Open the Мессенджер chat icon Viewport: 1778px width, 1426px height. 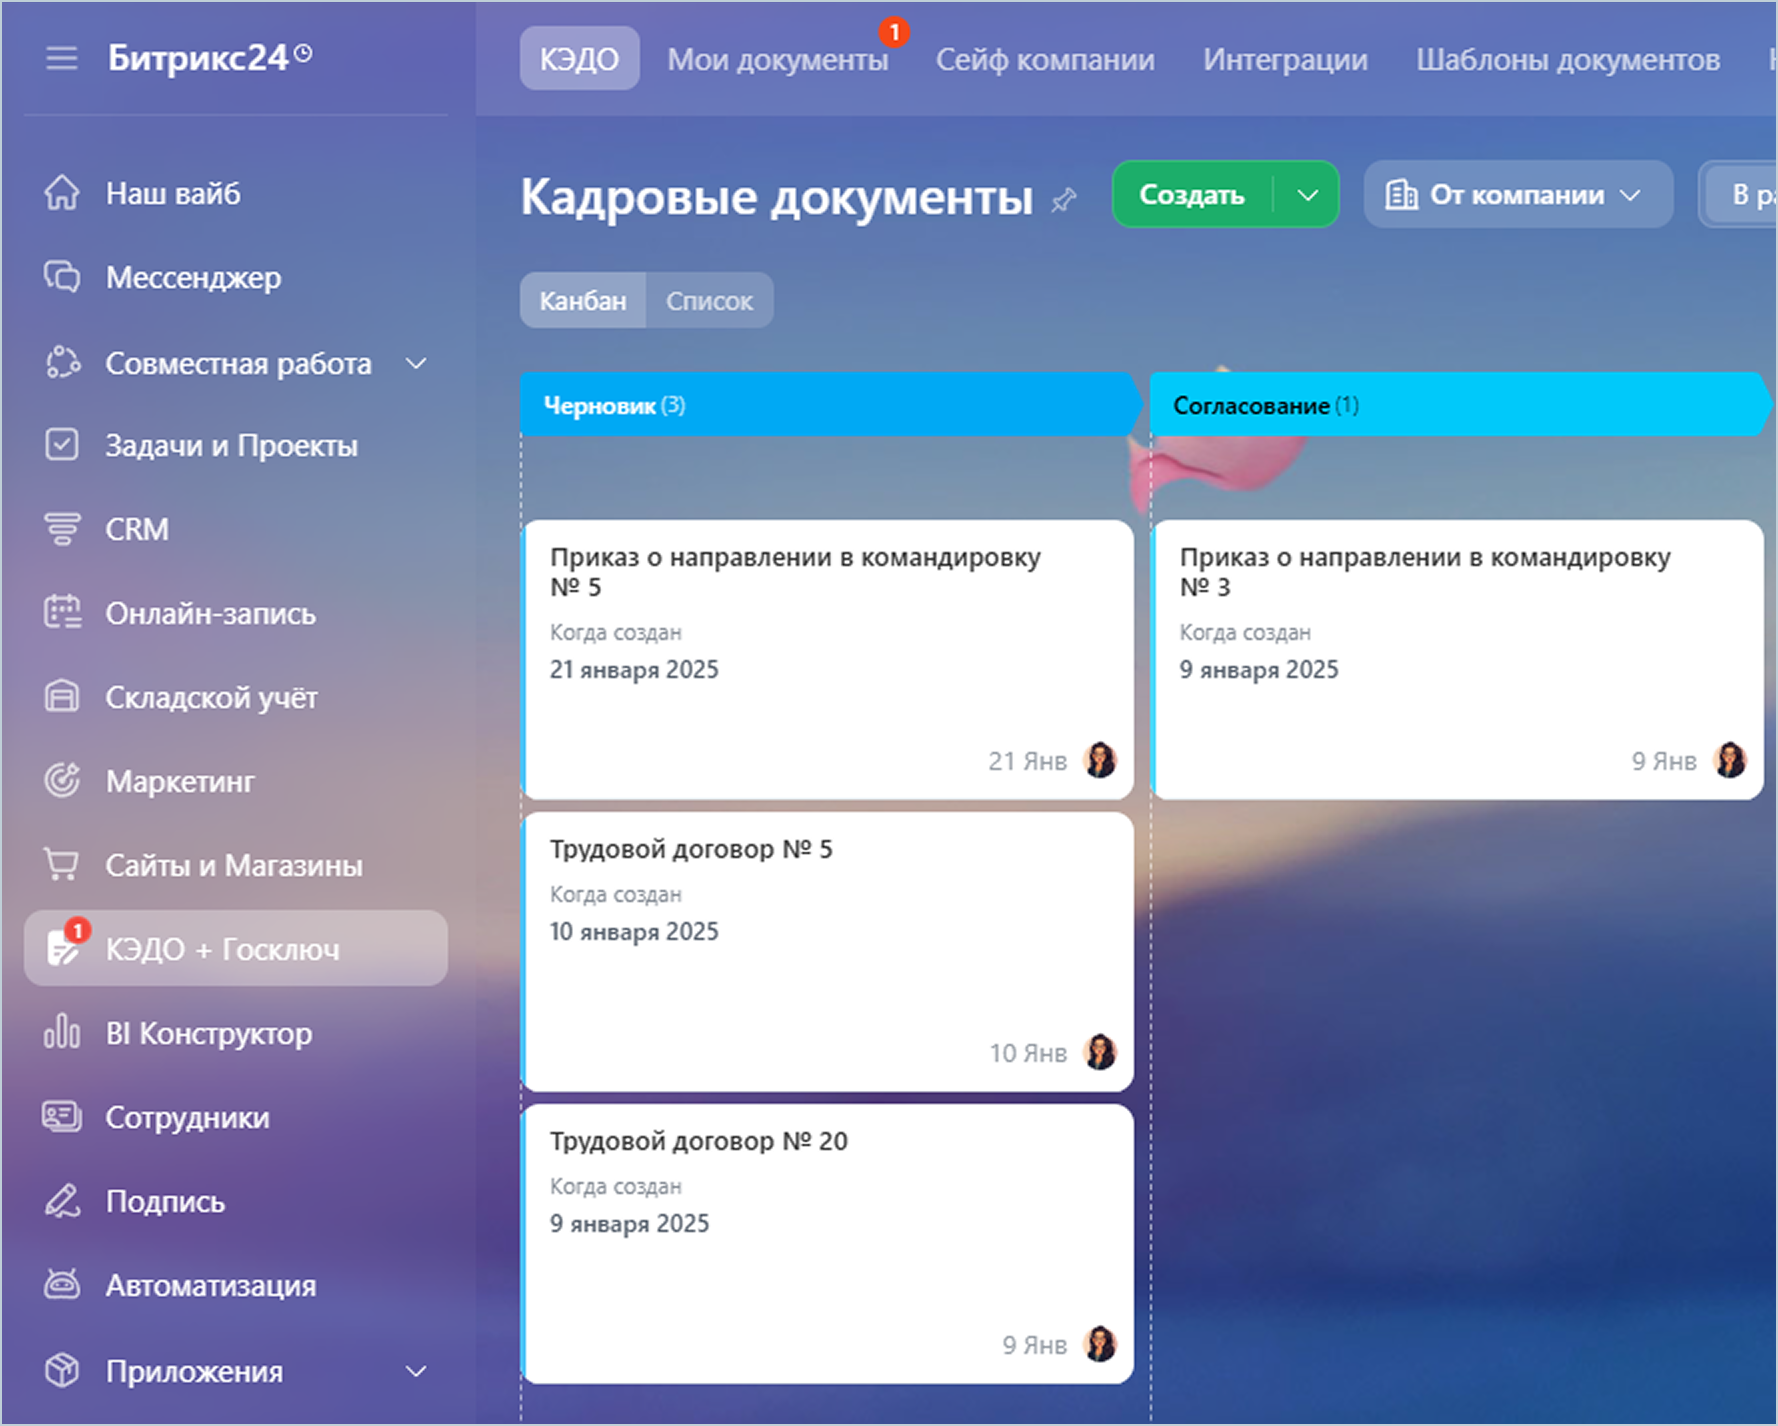(x=62, y=277)
